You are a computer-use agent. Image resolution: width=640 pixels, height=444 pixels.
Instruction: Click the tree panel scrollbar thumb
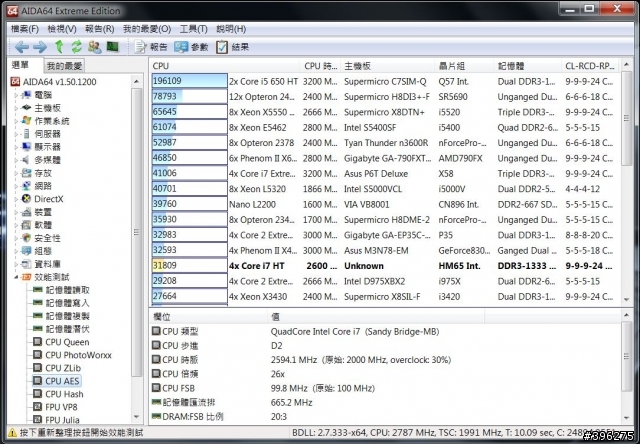(x=136, y=232)
